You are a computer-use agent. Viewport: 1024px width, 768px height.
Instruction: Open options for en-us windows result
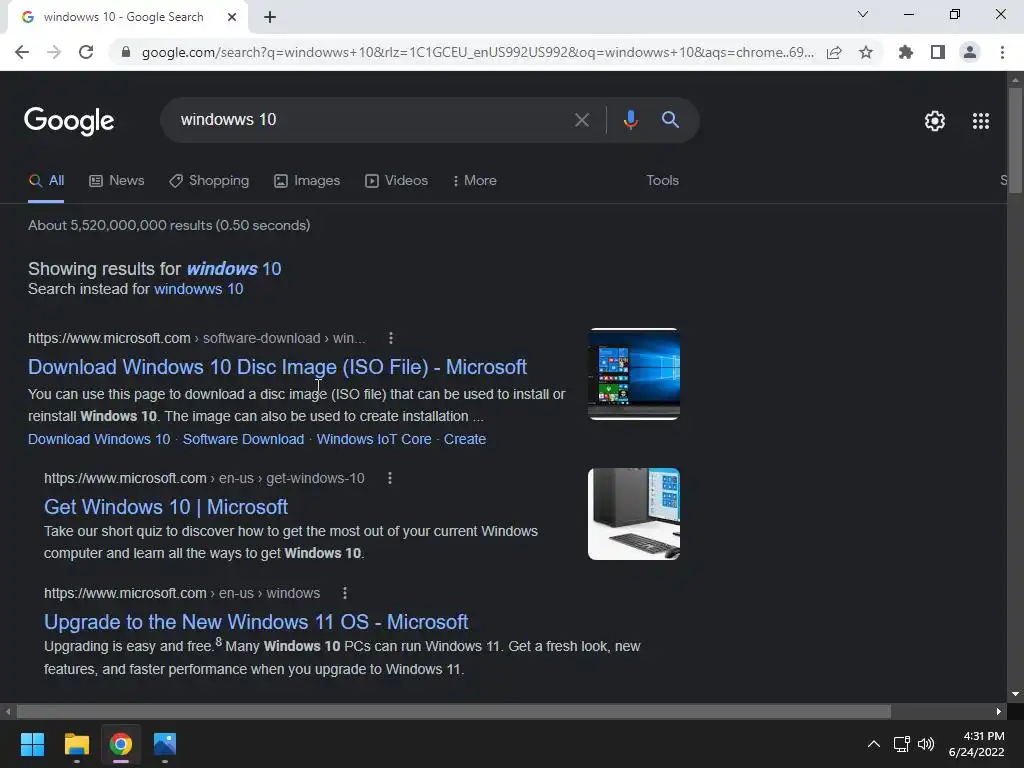[x=345, y=593]
